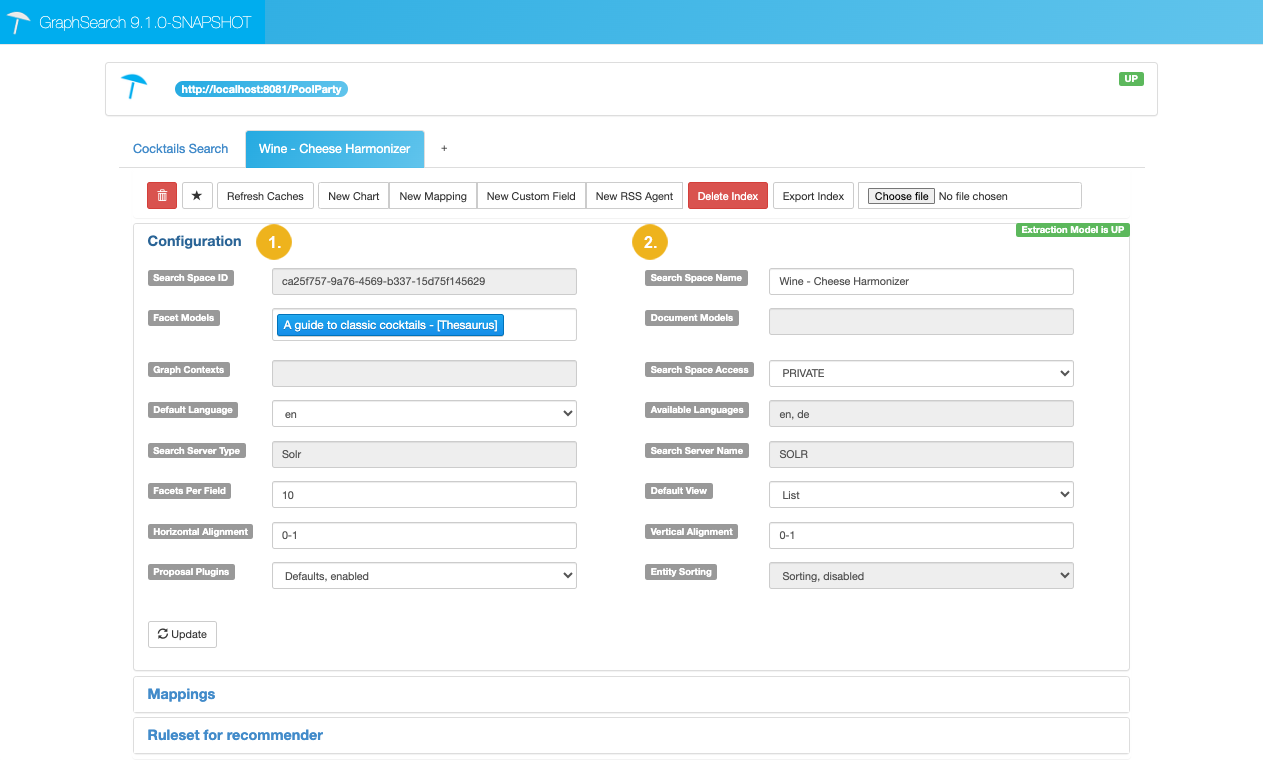1263x760 pixels.
Task: Click the Search Space ID field
Action: tap(424, 281)
